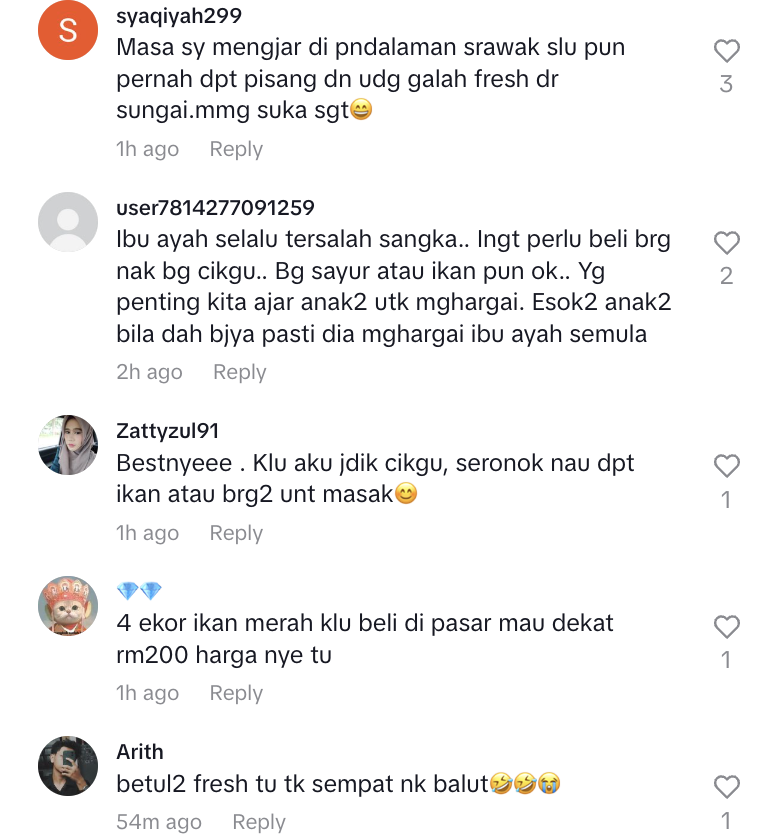Like syaqiyah299's comment with the heart
The height and width of the screenshot is (840, 774).
pos(726,51)
